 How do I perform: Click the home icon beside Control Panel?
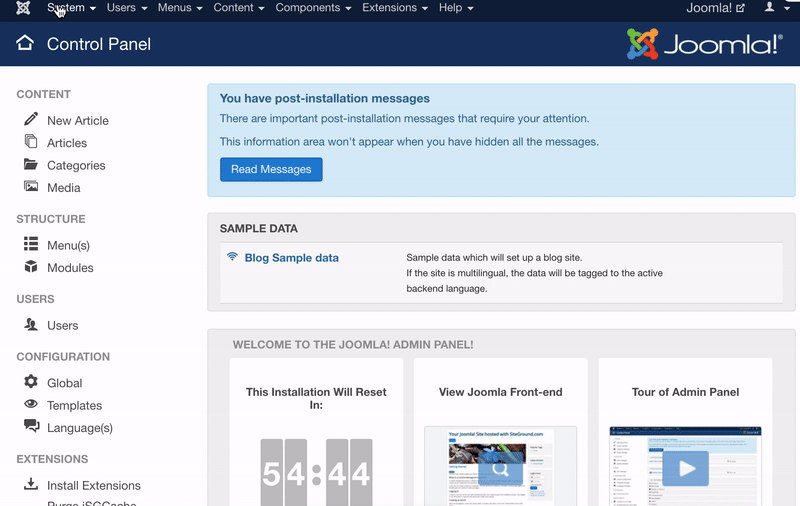(x=24, y=43)
